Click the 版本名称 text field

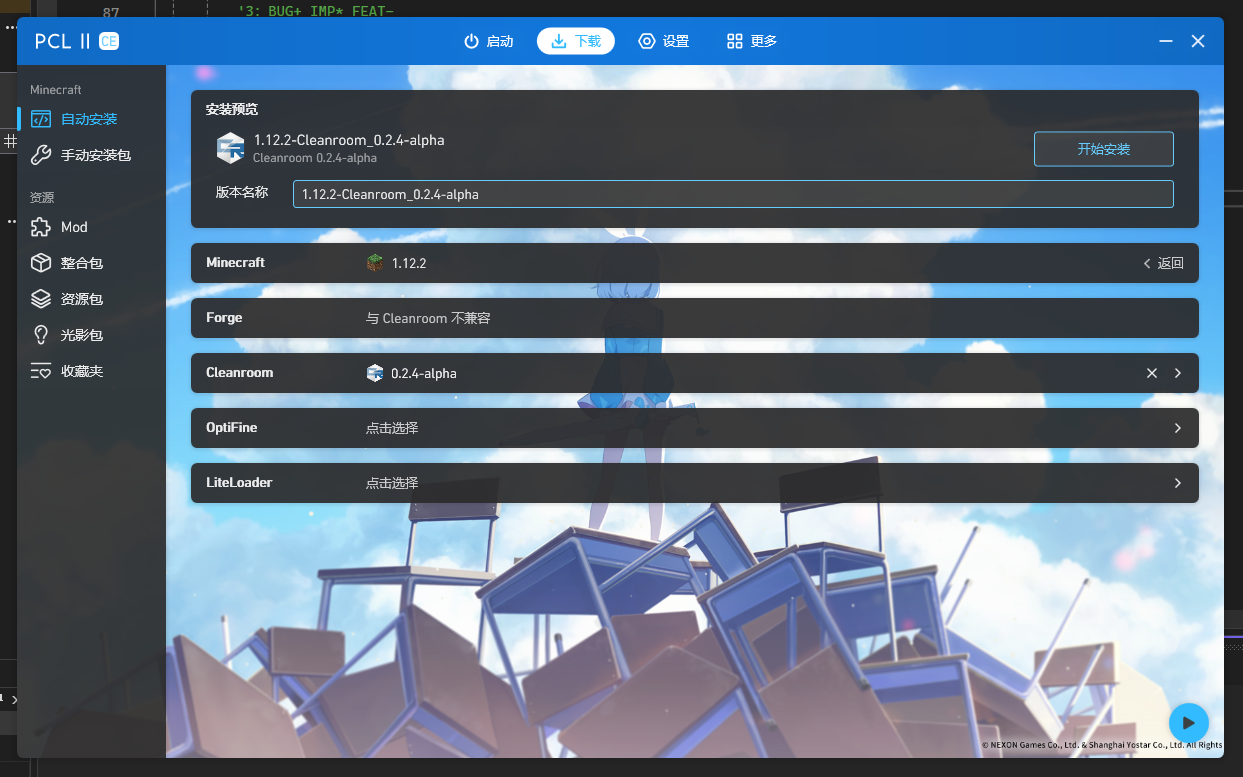[x=732, y=194]
